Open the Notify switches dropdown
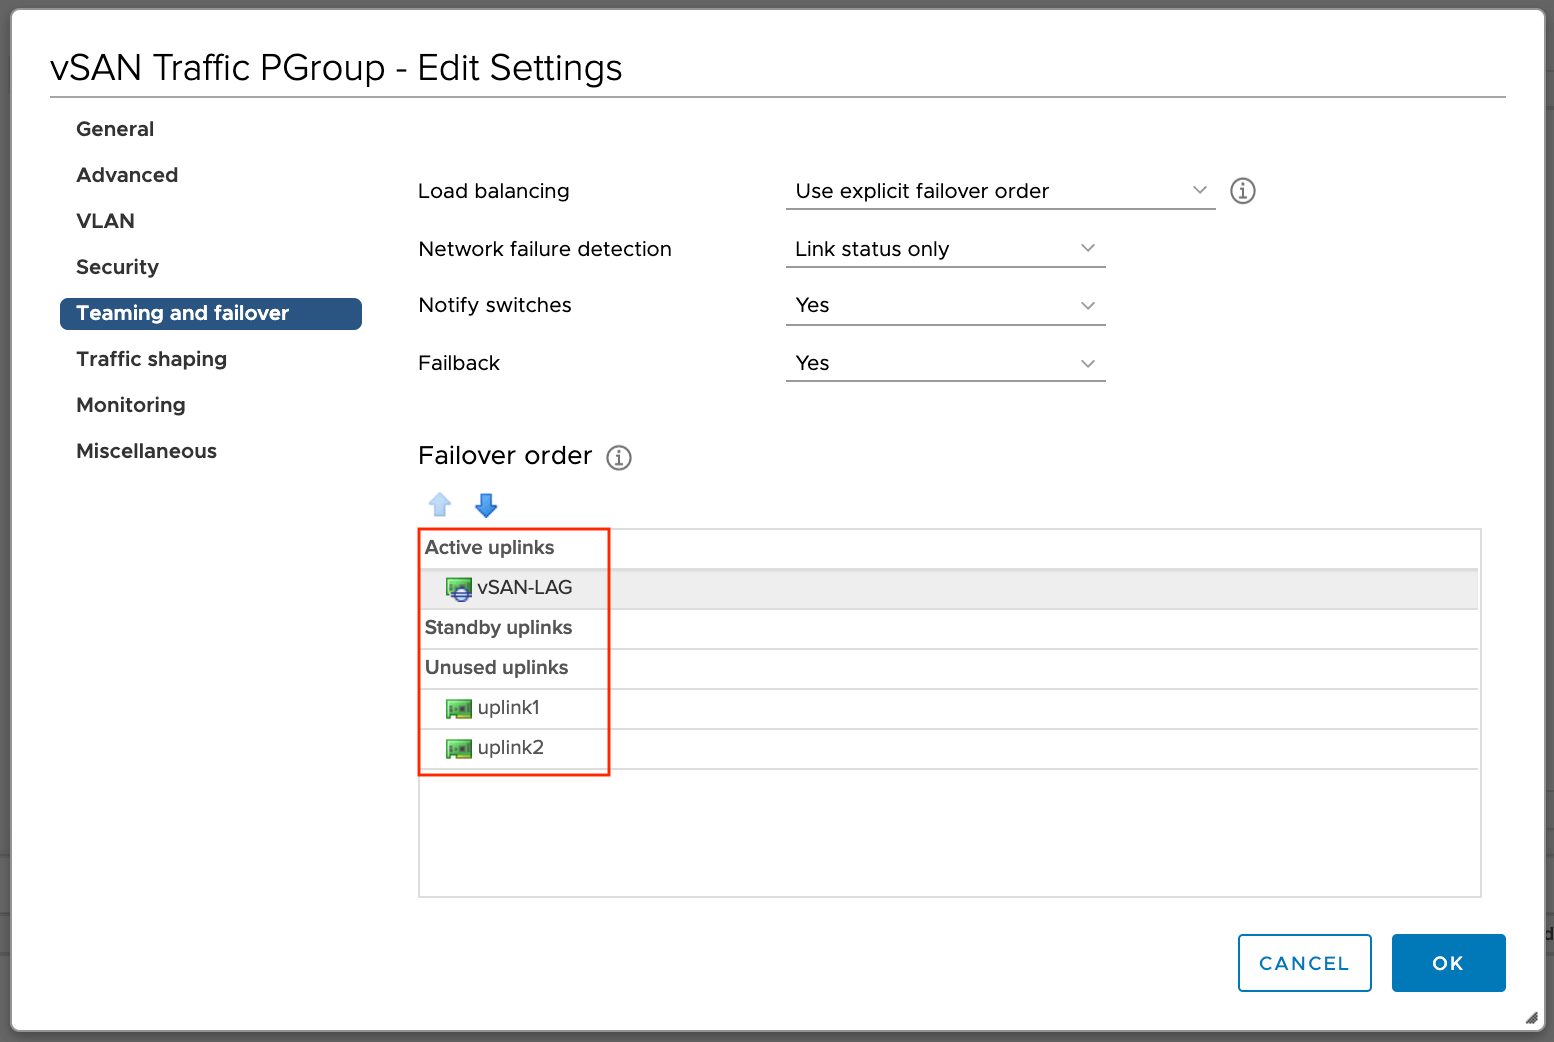Image resolution: width=1554 pixels, height=1042 pixels. click(945, 306)
